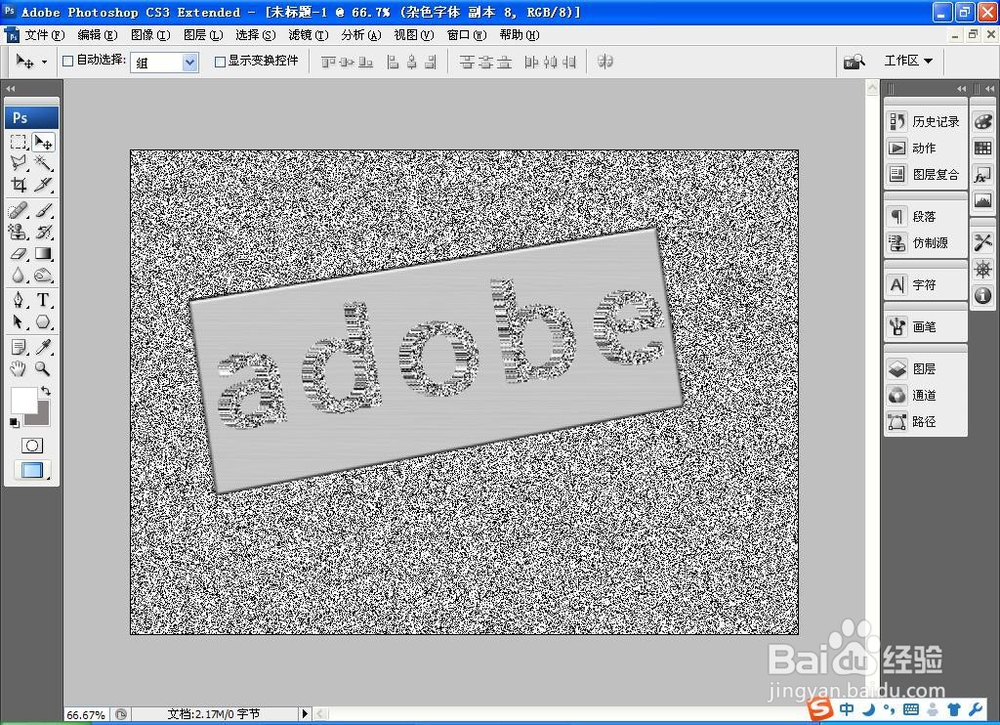Open the 图层 menu
Image resolution: width=1000 pixels, height=725 pixels.
[203, 35]
